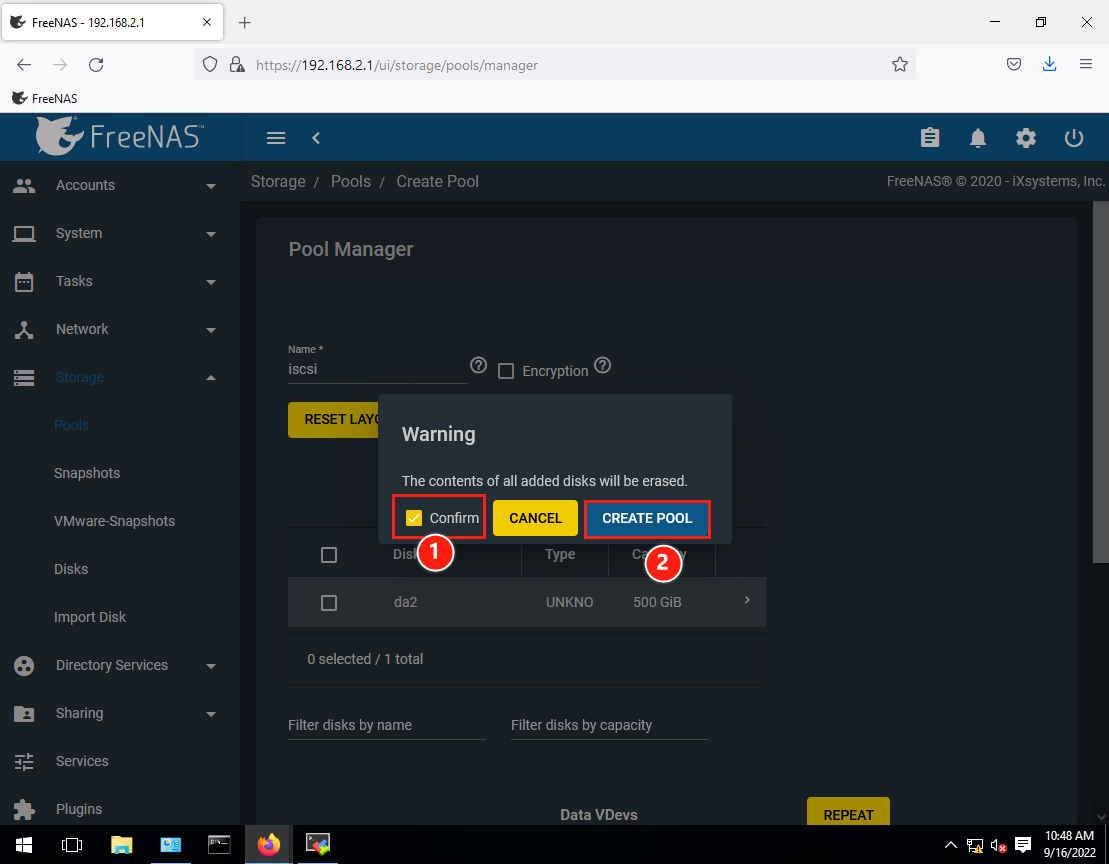Click CREATE POOL button
Screen dimensions: 1109x864
click(x=647, y=518)
